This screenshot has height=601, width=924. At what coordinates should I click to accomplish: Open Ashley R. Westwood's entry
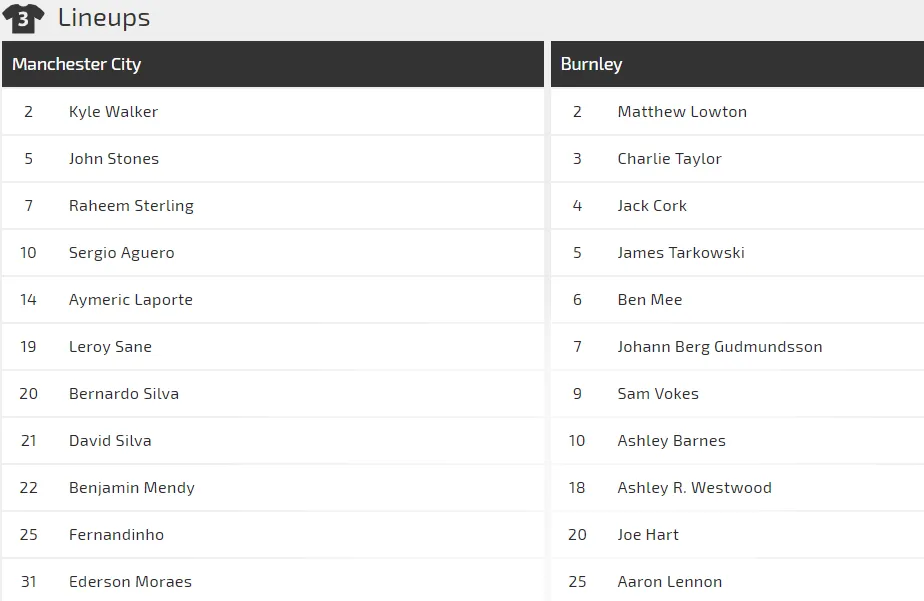(x=695, y=488)
